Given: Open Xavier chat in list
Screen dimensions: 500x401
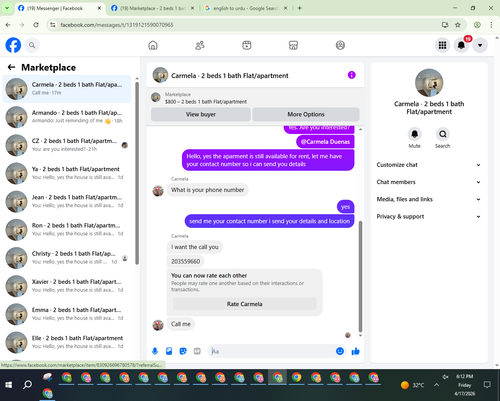Looking at the screenshot, I should [67, 286].
